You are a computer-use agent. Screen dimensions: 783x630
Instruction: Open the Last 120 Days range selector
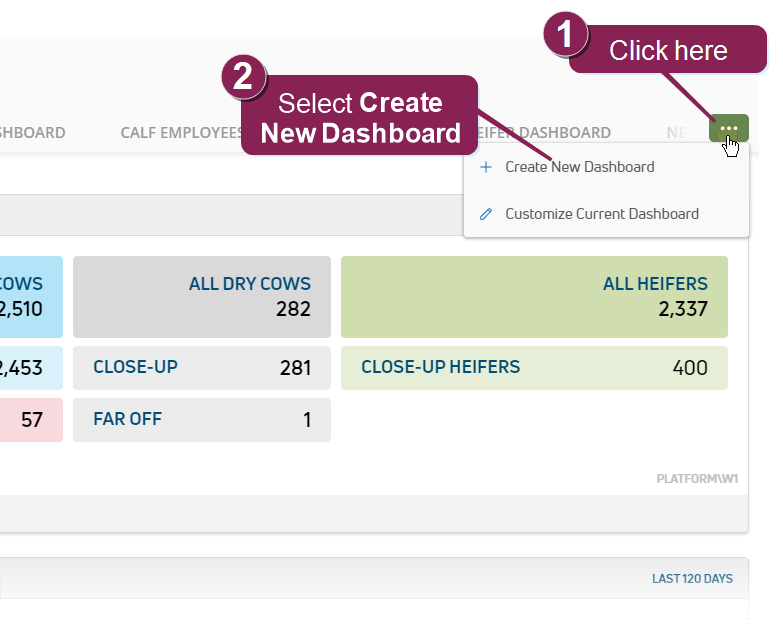click(692, 579)
